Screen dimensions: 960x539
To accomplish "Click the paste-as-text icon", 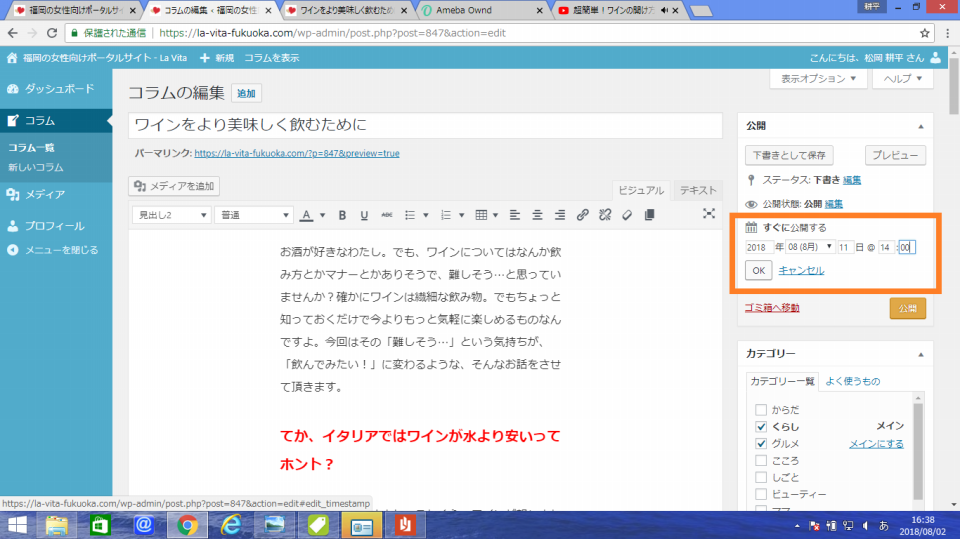I will click(649, 215).
